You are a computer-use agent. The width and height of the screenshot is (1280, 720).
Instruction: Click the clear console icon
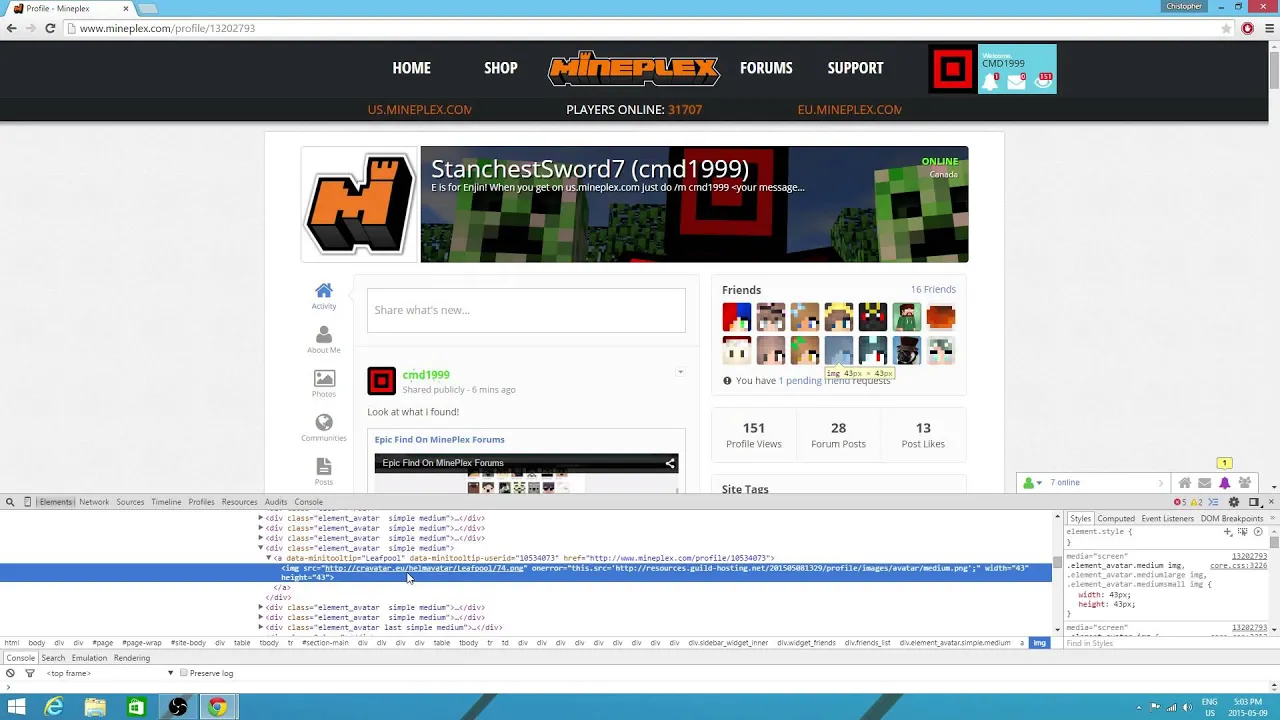[x=10, y=673]
